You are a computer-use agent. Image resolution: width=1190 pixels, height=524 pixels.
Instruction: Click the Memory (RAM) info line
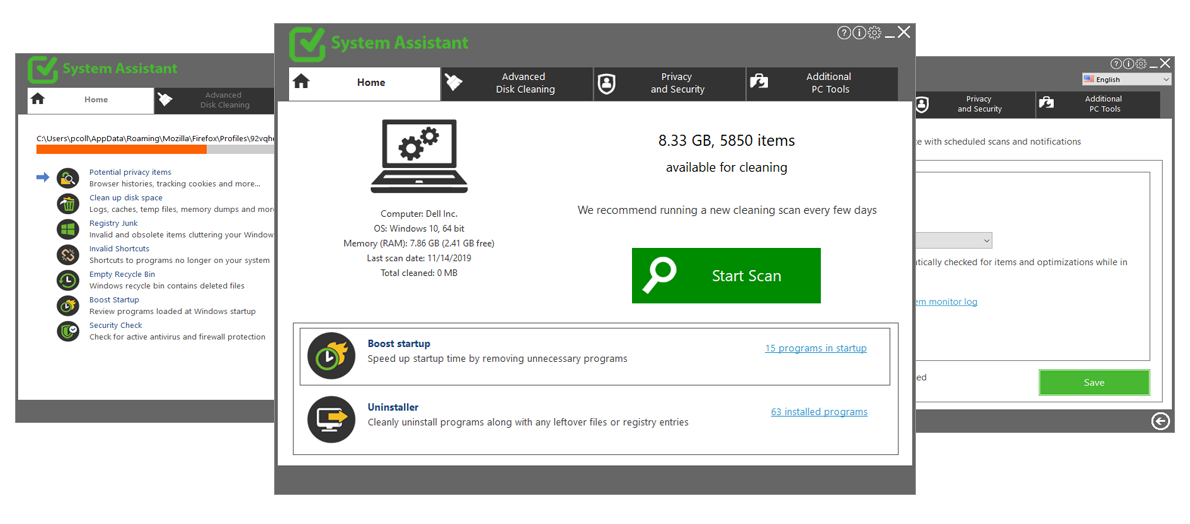click(419, 243)
